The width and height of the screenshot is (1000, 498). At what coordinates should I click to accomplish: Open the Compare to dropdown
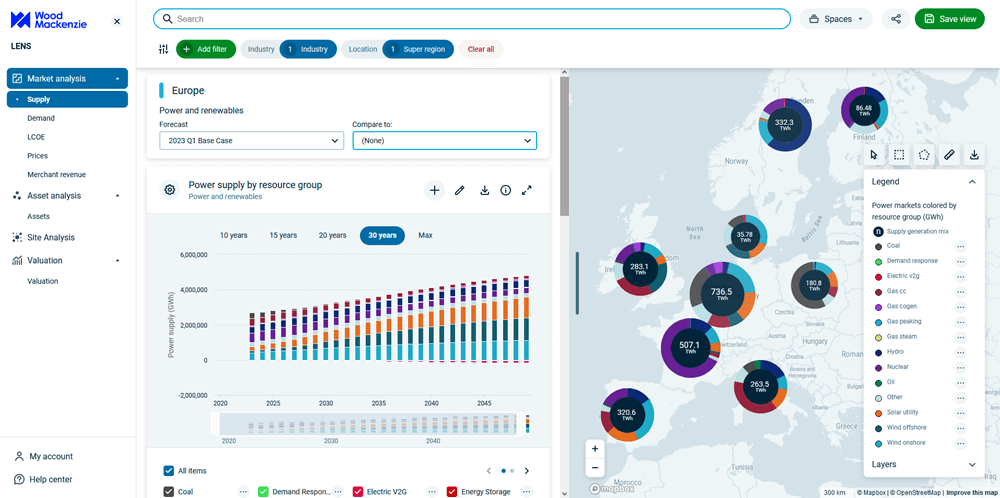coord(445,140)
